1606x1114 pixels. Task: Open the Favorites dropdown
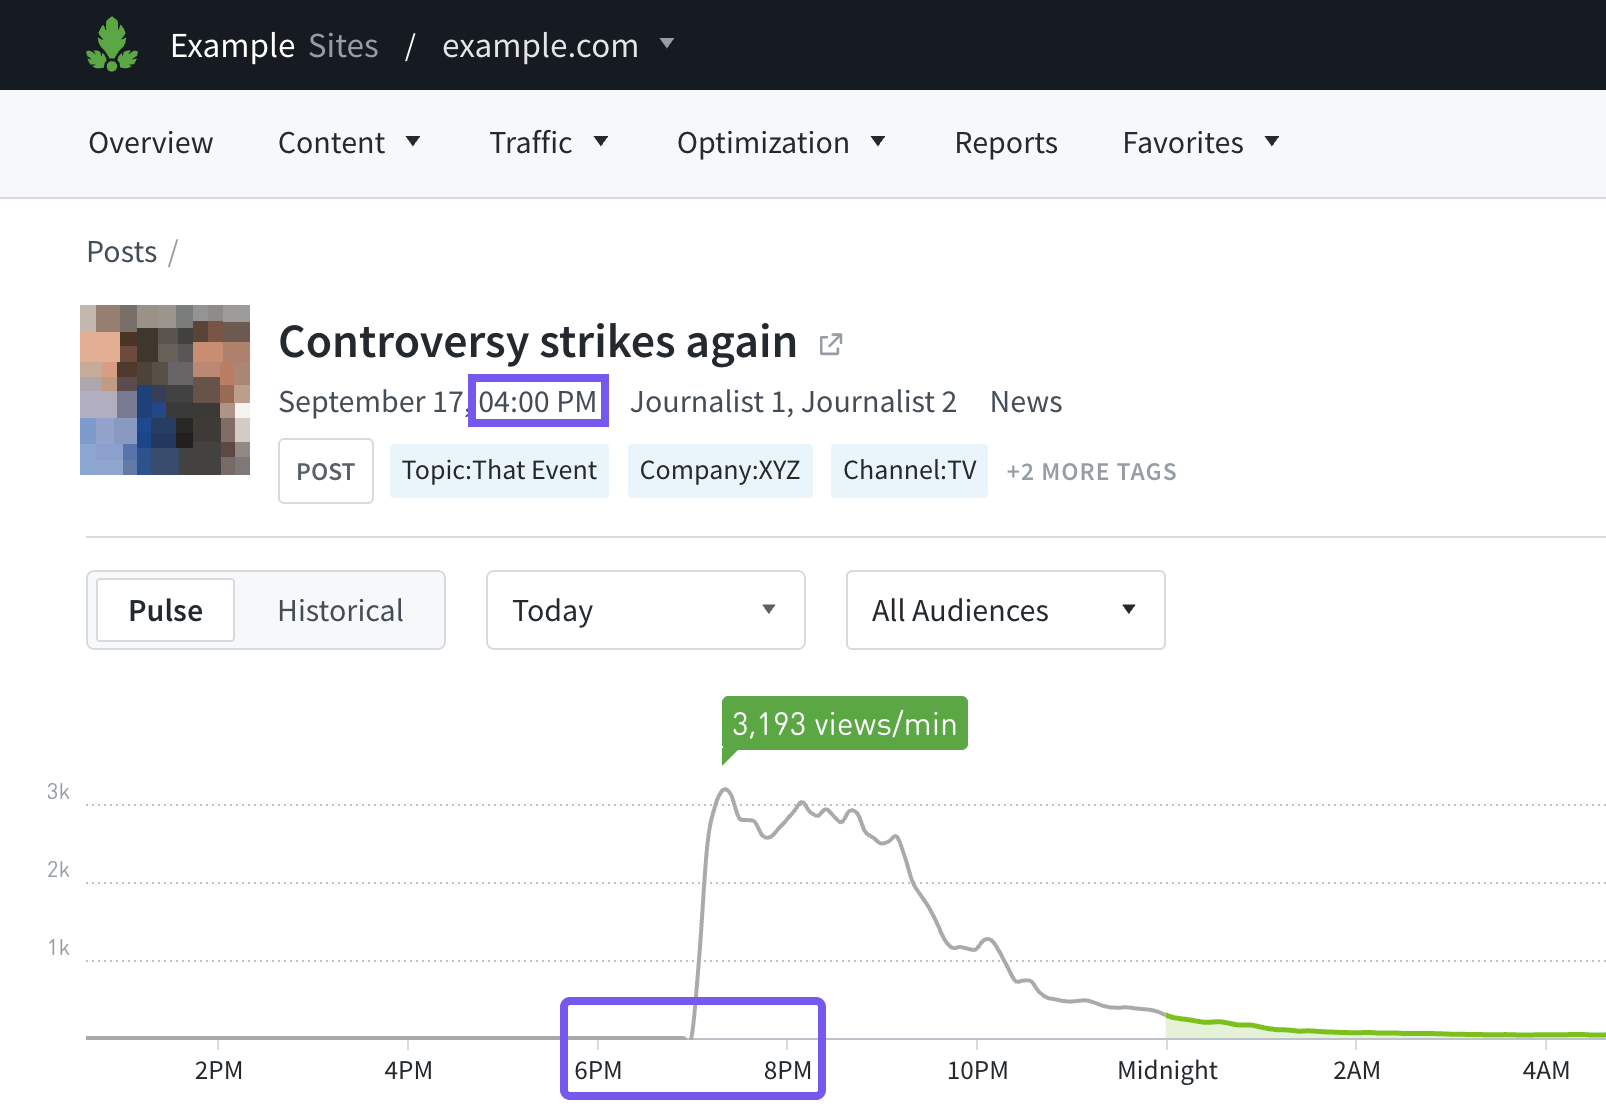click(x=1200, y=143)
